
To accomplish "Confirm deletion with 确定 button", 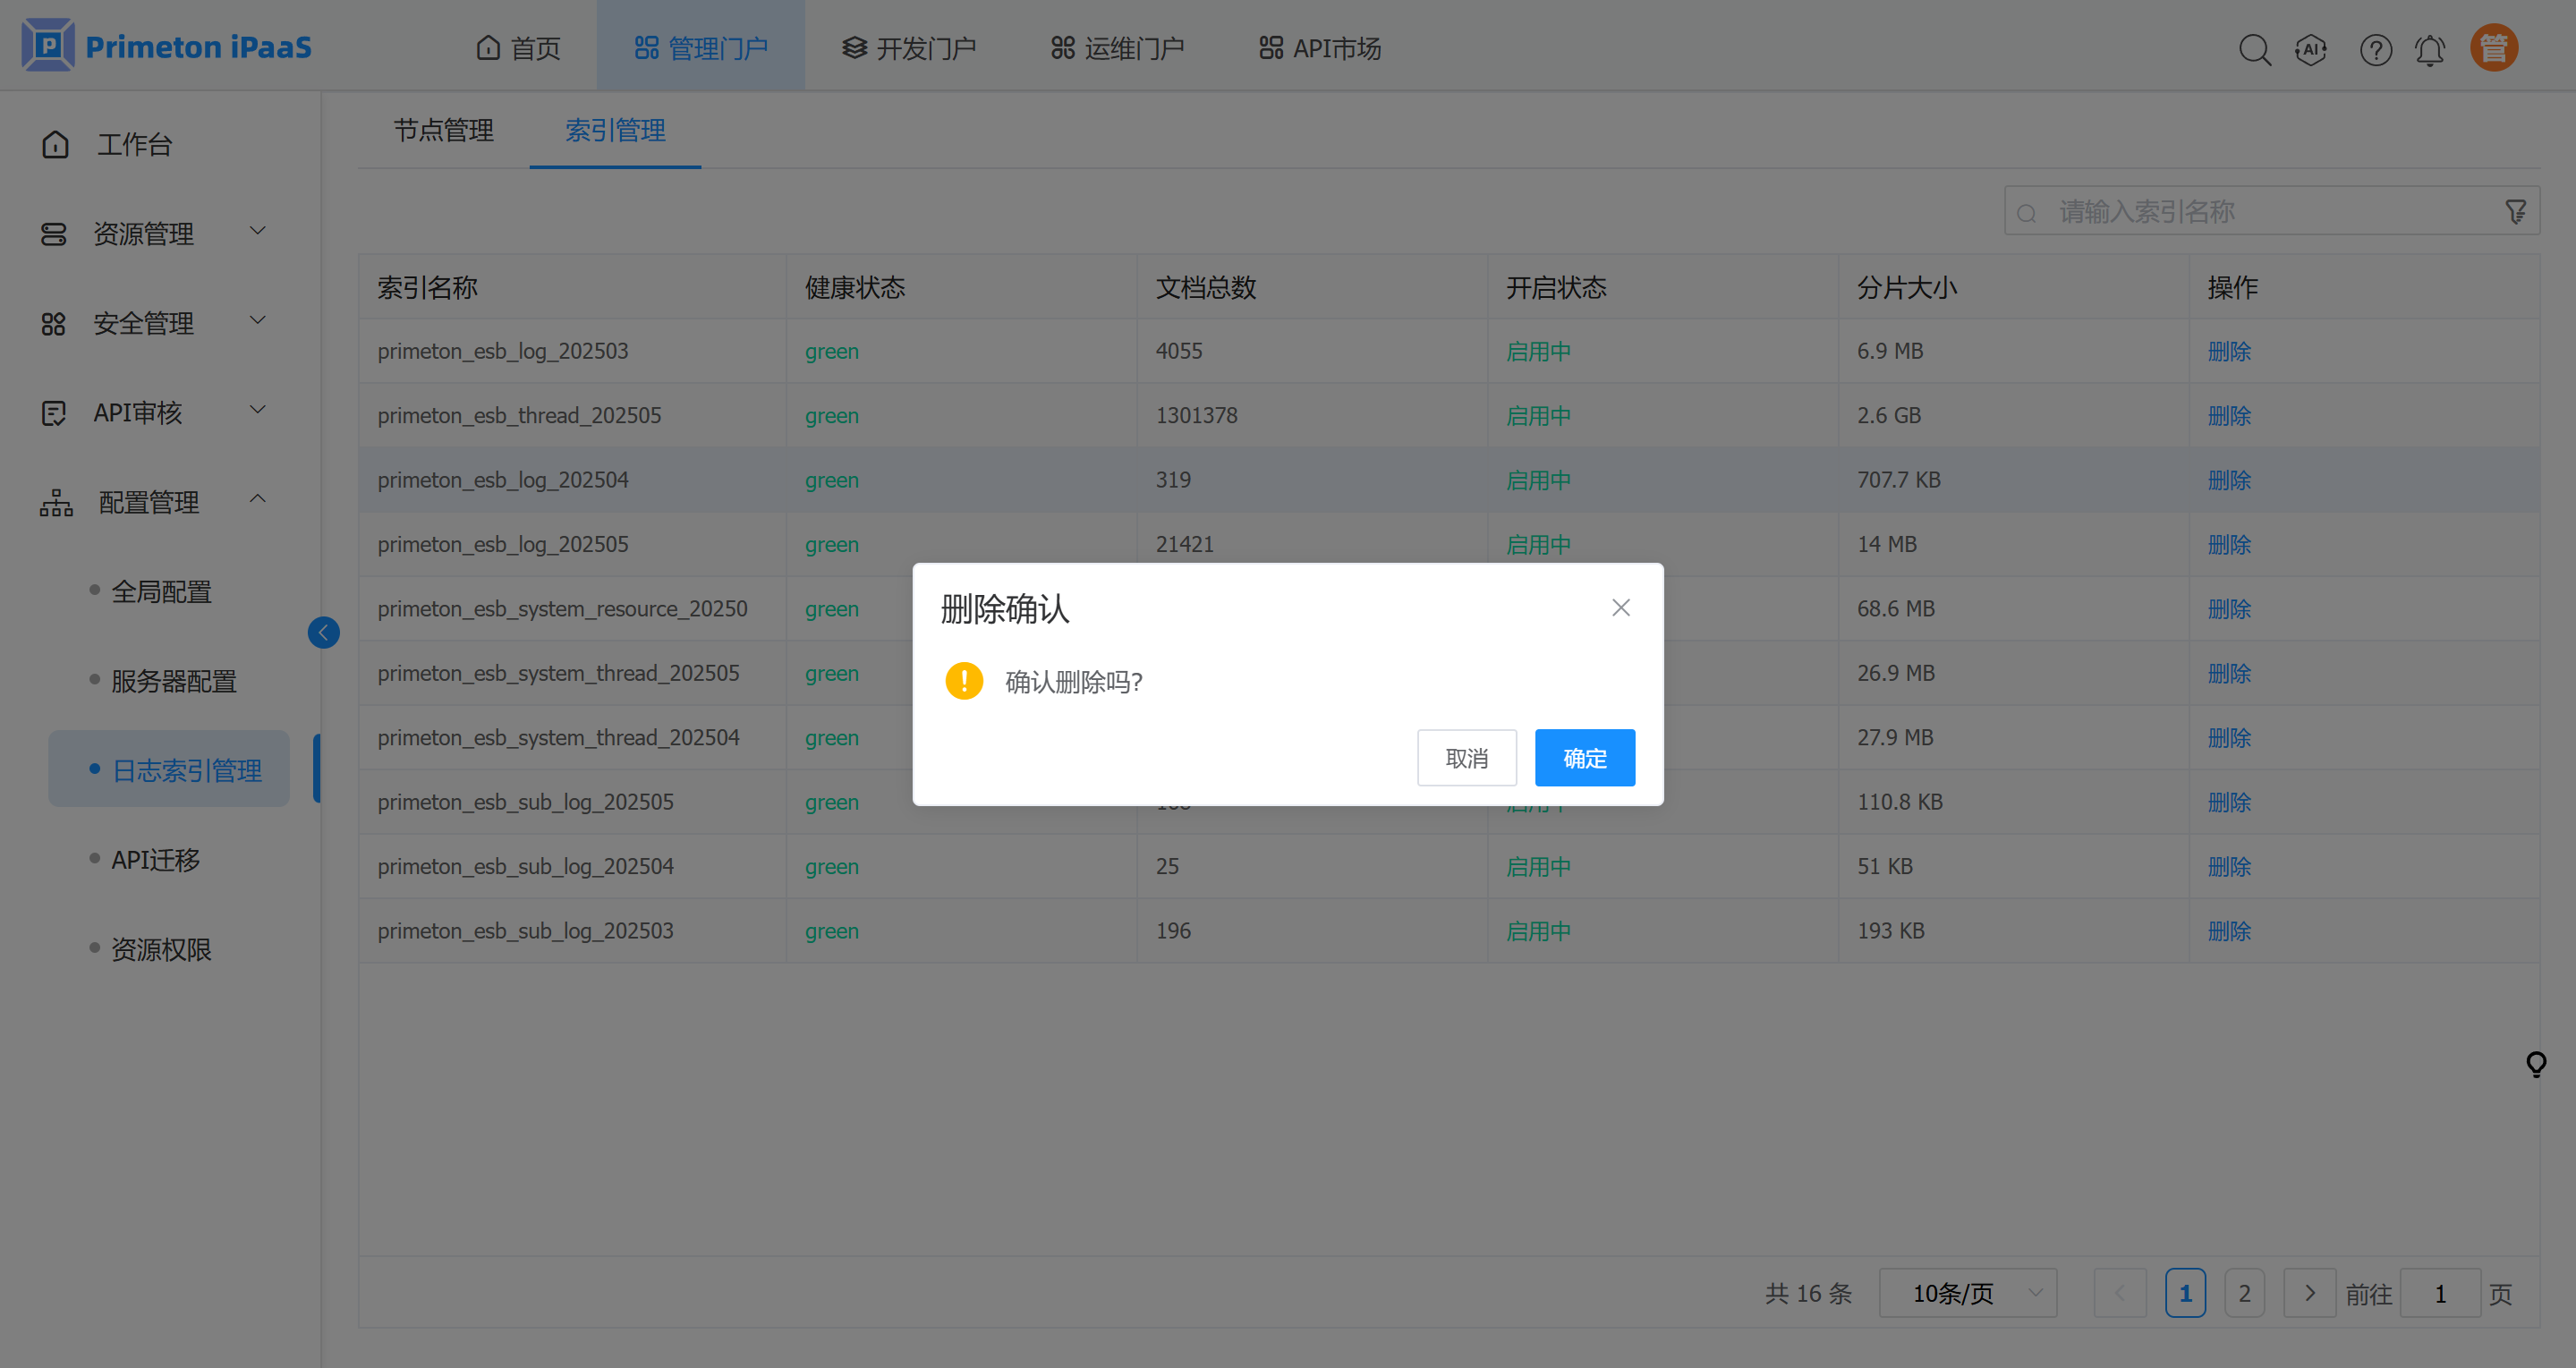I will (x=1584, y=758).
